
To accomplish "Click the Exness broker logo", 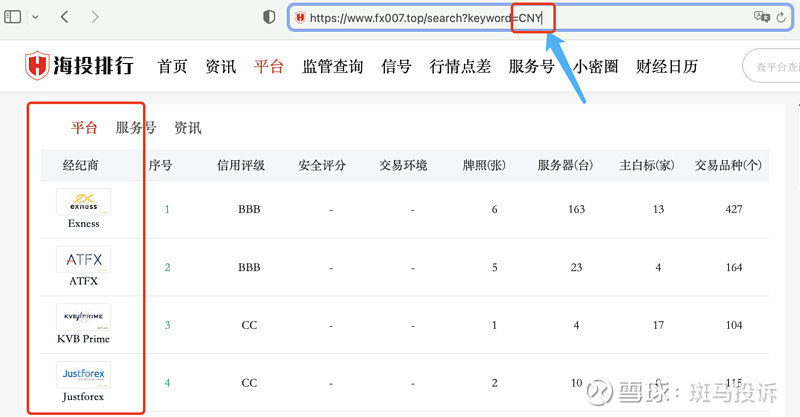I will point(83,202).
